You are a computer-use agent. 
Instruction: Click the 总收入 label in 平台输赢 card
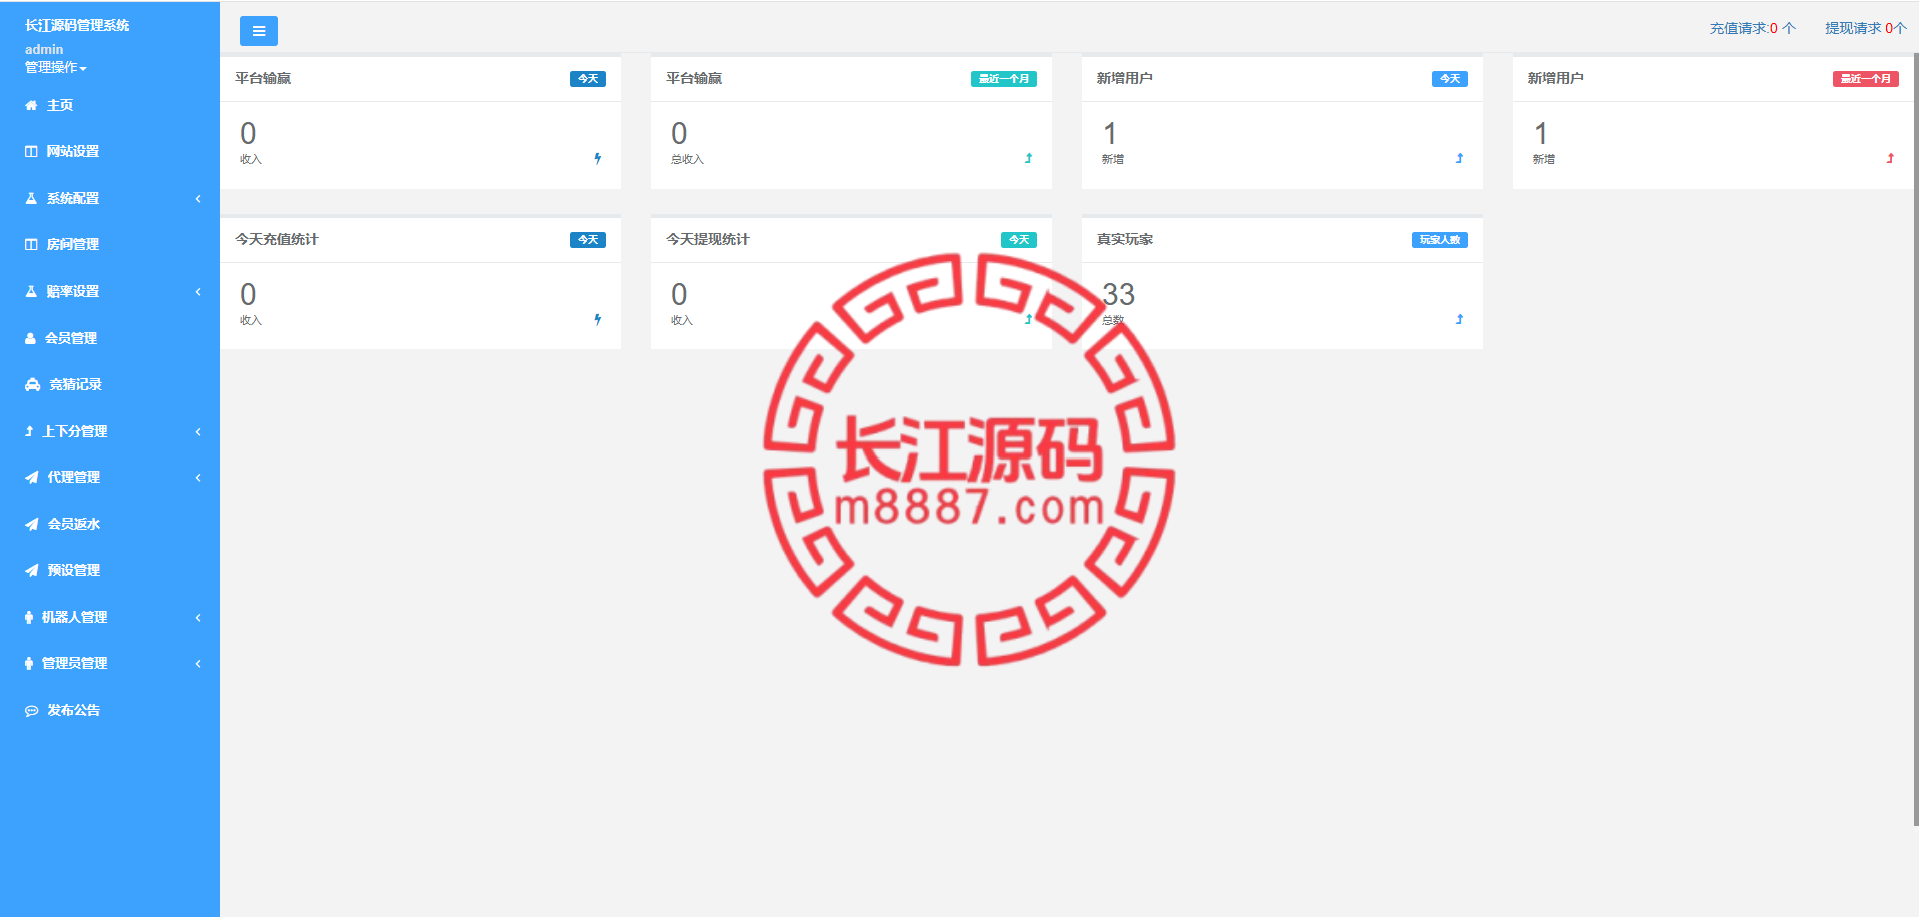coord(687,160)
